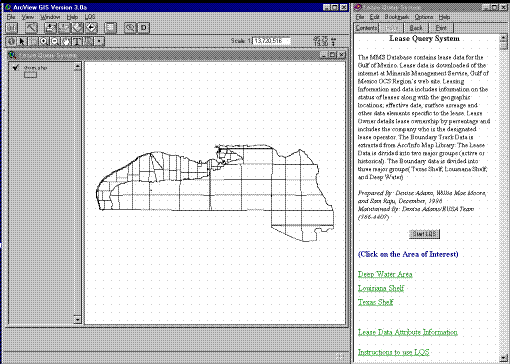Click the diamond left-arrow toolbar button
This screenshot has height=364, width=510.
point(91,28)
